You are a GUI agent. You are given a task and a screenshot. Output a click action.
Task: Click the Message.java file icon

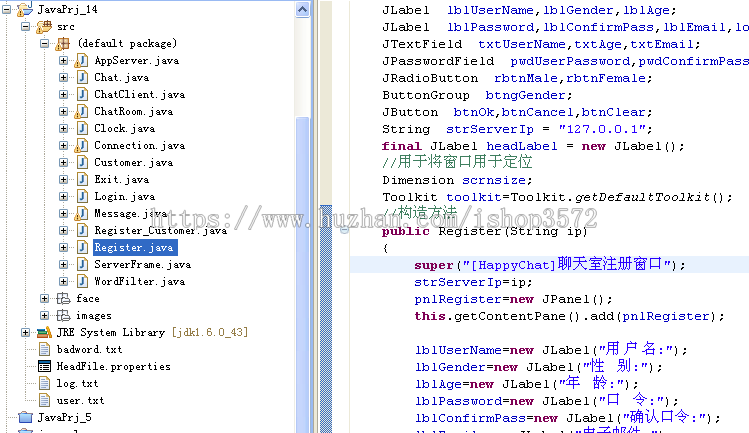[82, 213]
